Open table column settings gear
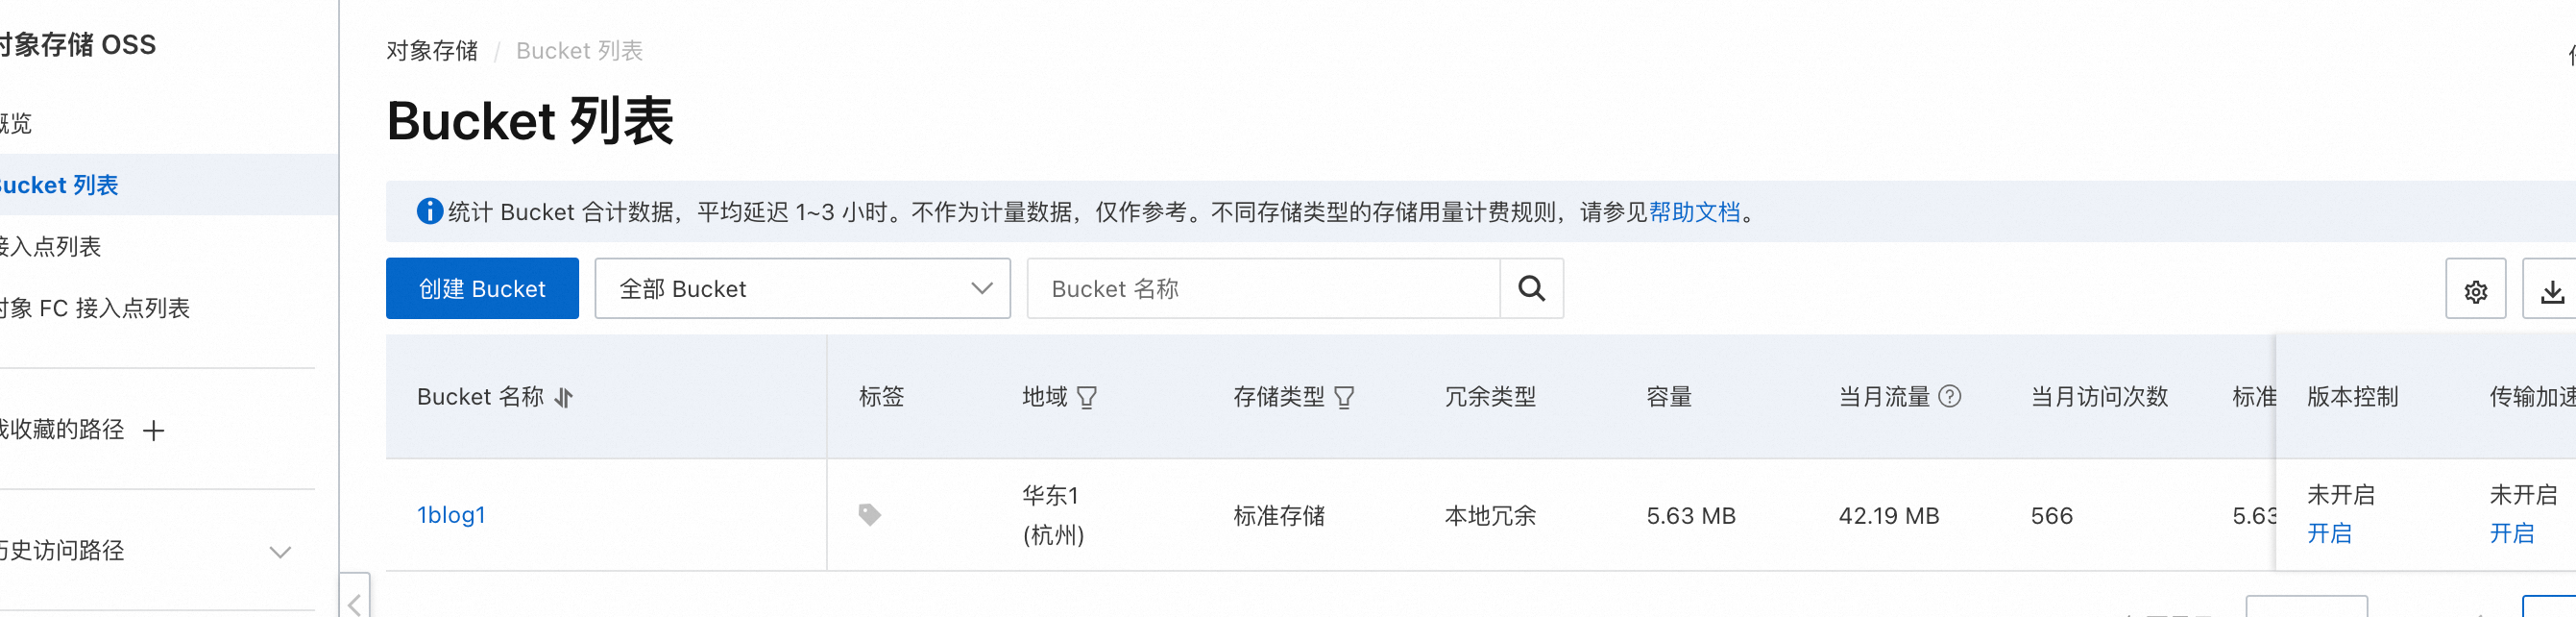 (x=2475, y=291)
